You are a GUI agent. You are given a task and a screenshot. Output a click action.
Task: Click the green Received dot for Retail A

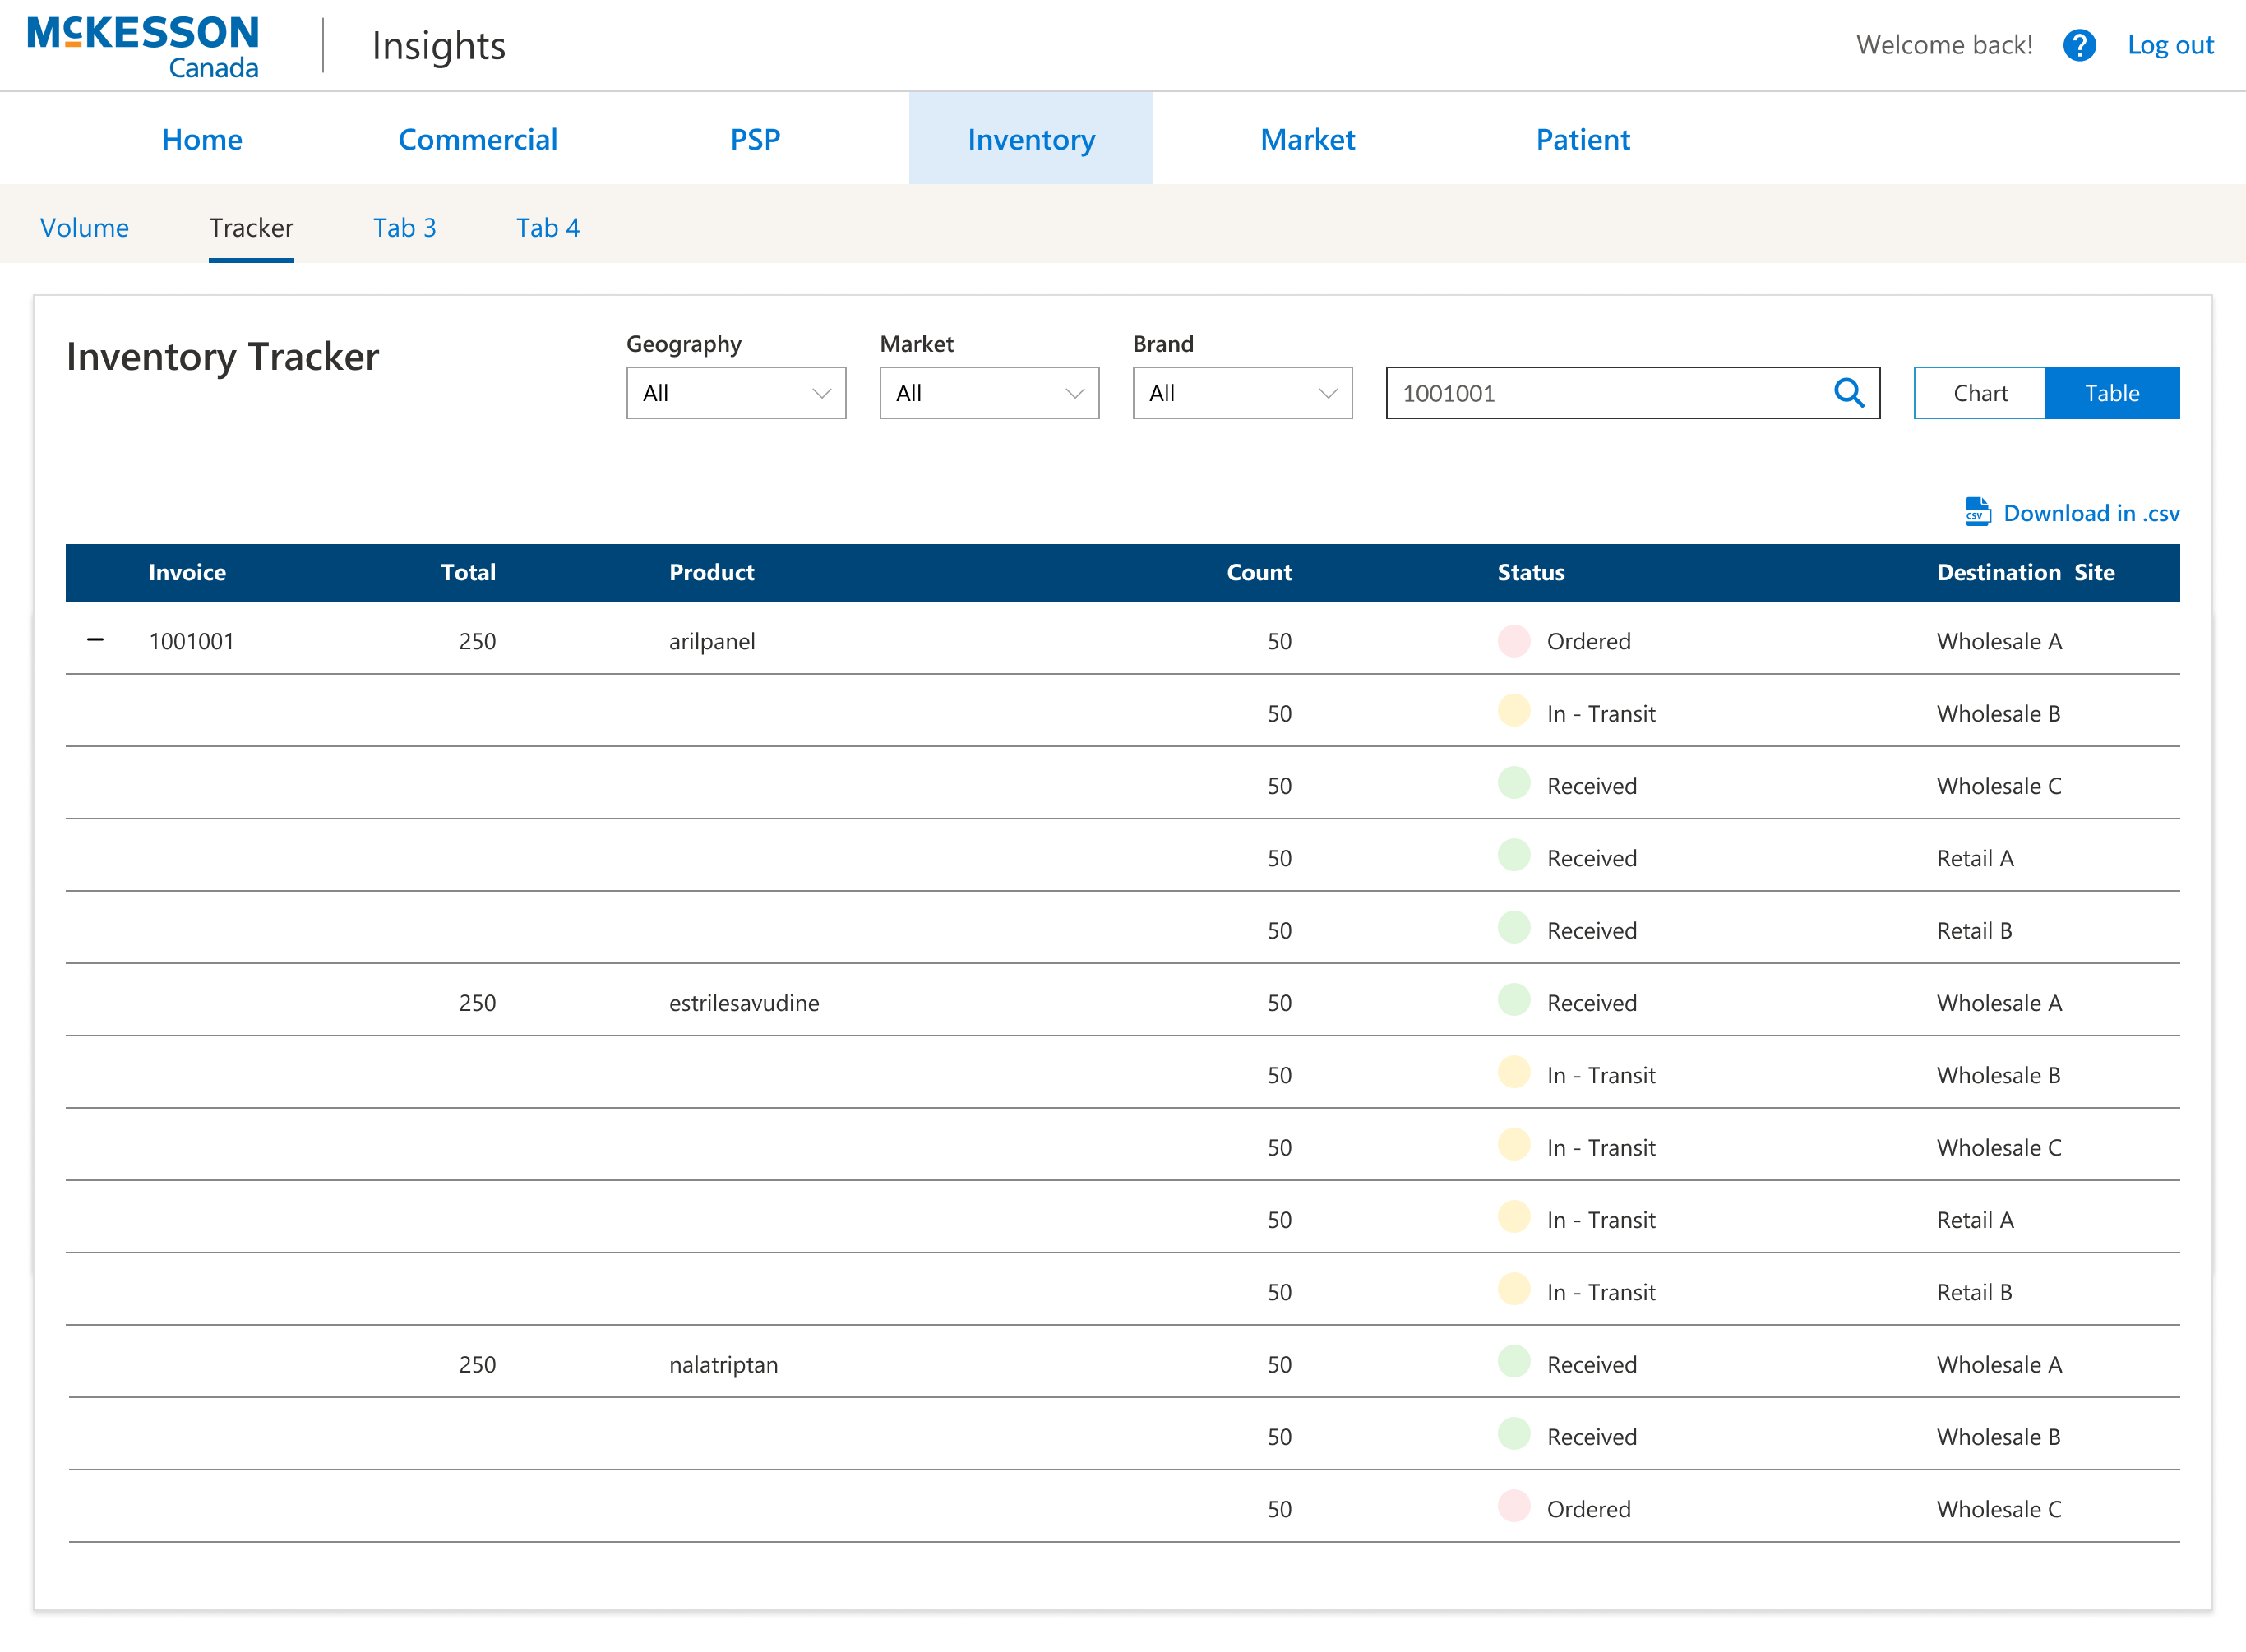point(1513,856)
